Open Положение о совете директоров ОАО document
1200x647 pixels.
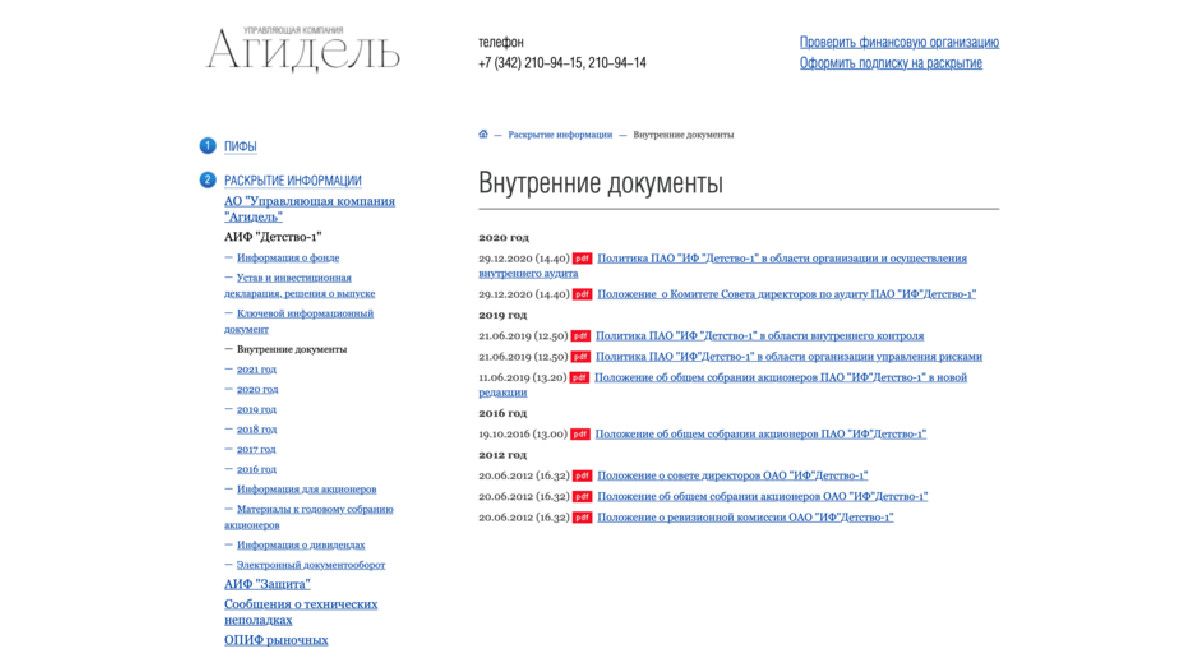732,476
